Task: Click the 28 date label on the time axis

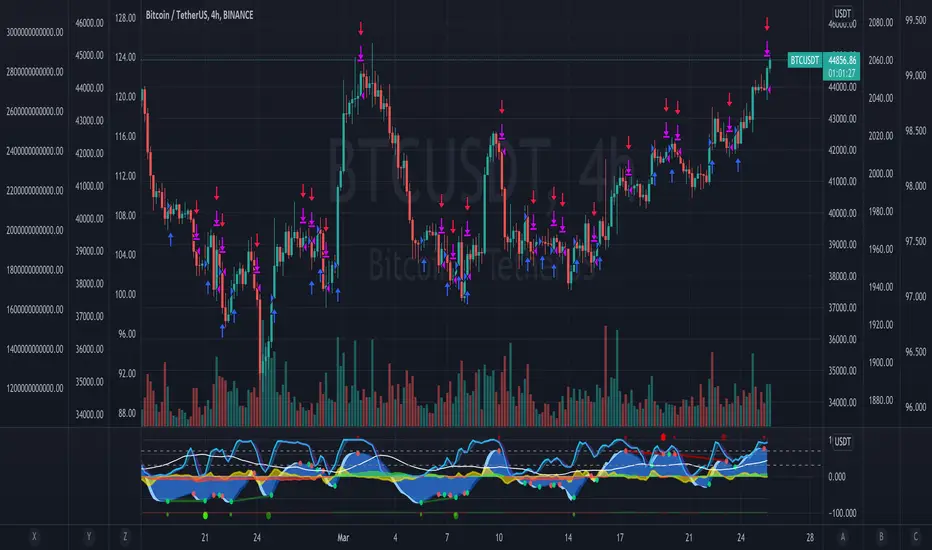Action: [810, 538]
